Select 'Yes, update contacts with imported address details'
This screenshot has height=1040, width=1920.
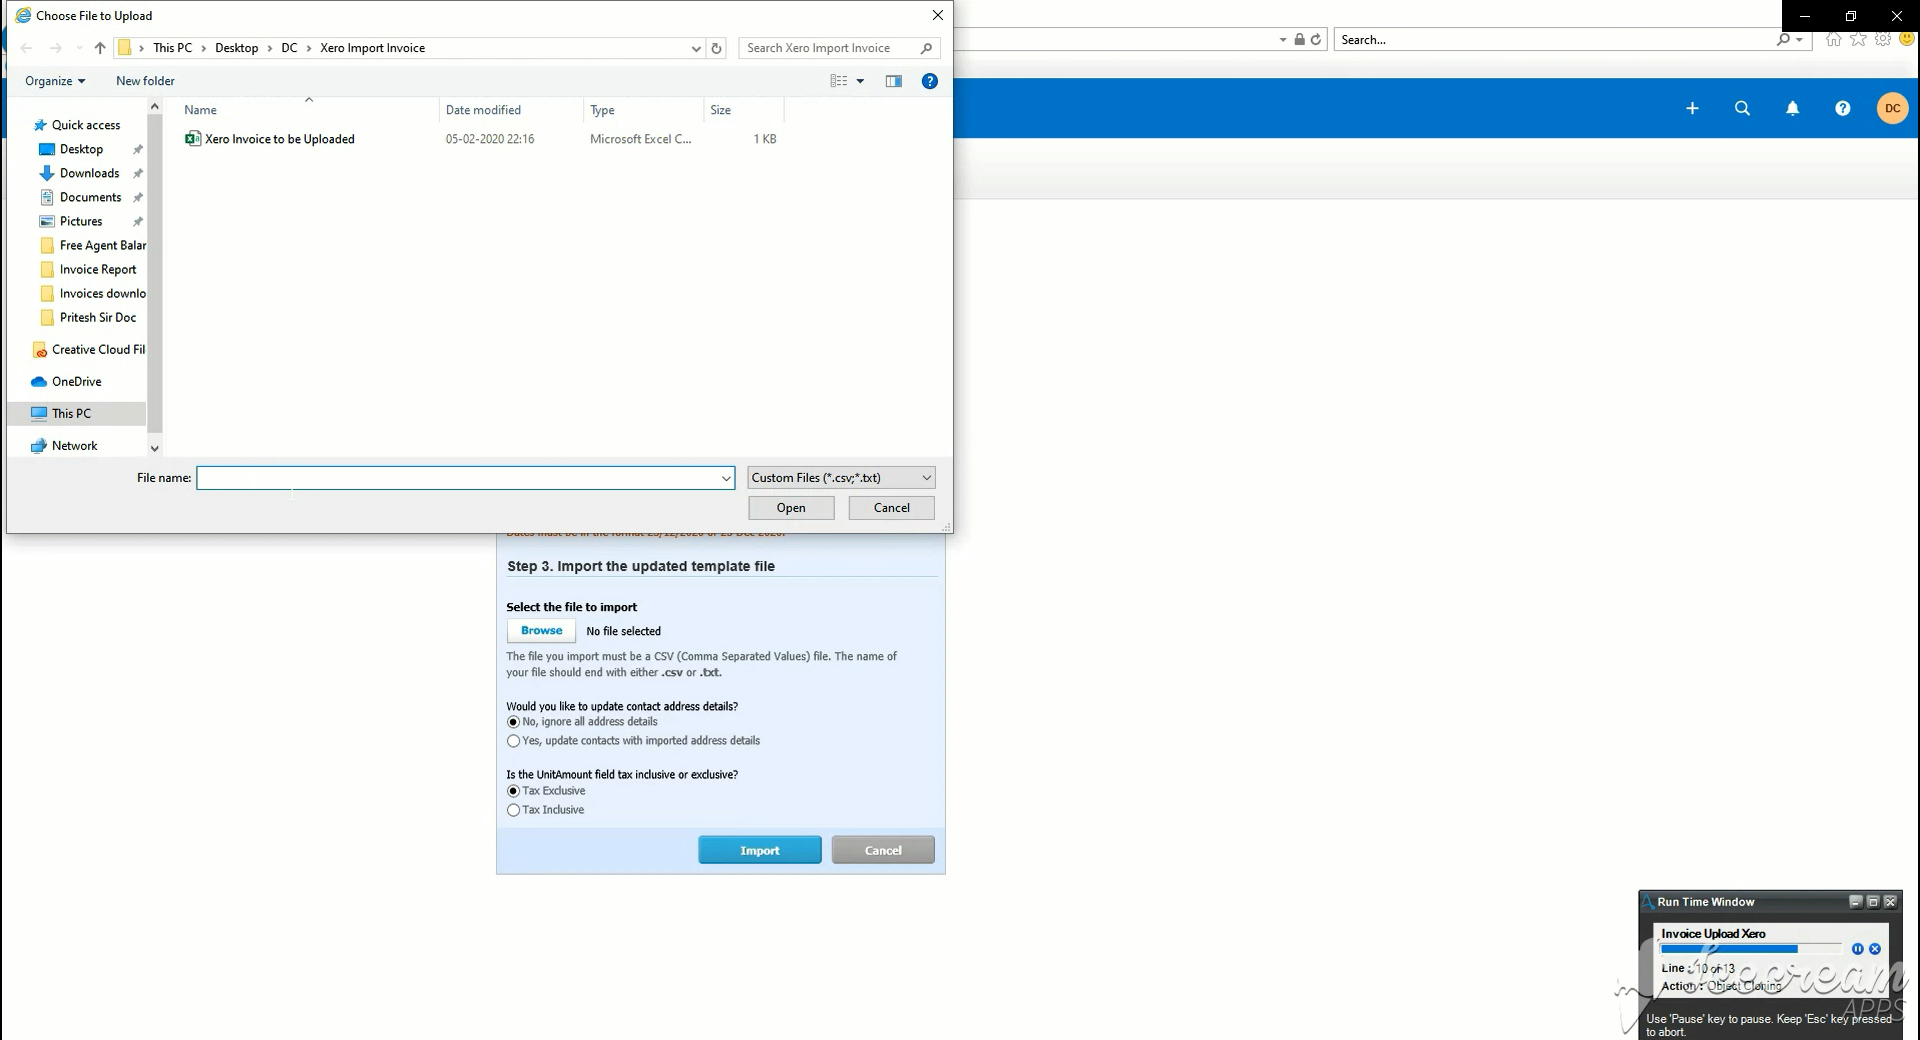(x=513, y=741)
